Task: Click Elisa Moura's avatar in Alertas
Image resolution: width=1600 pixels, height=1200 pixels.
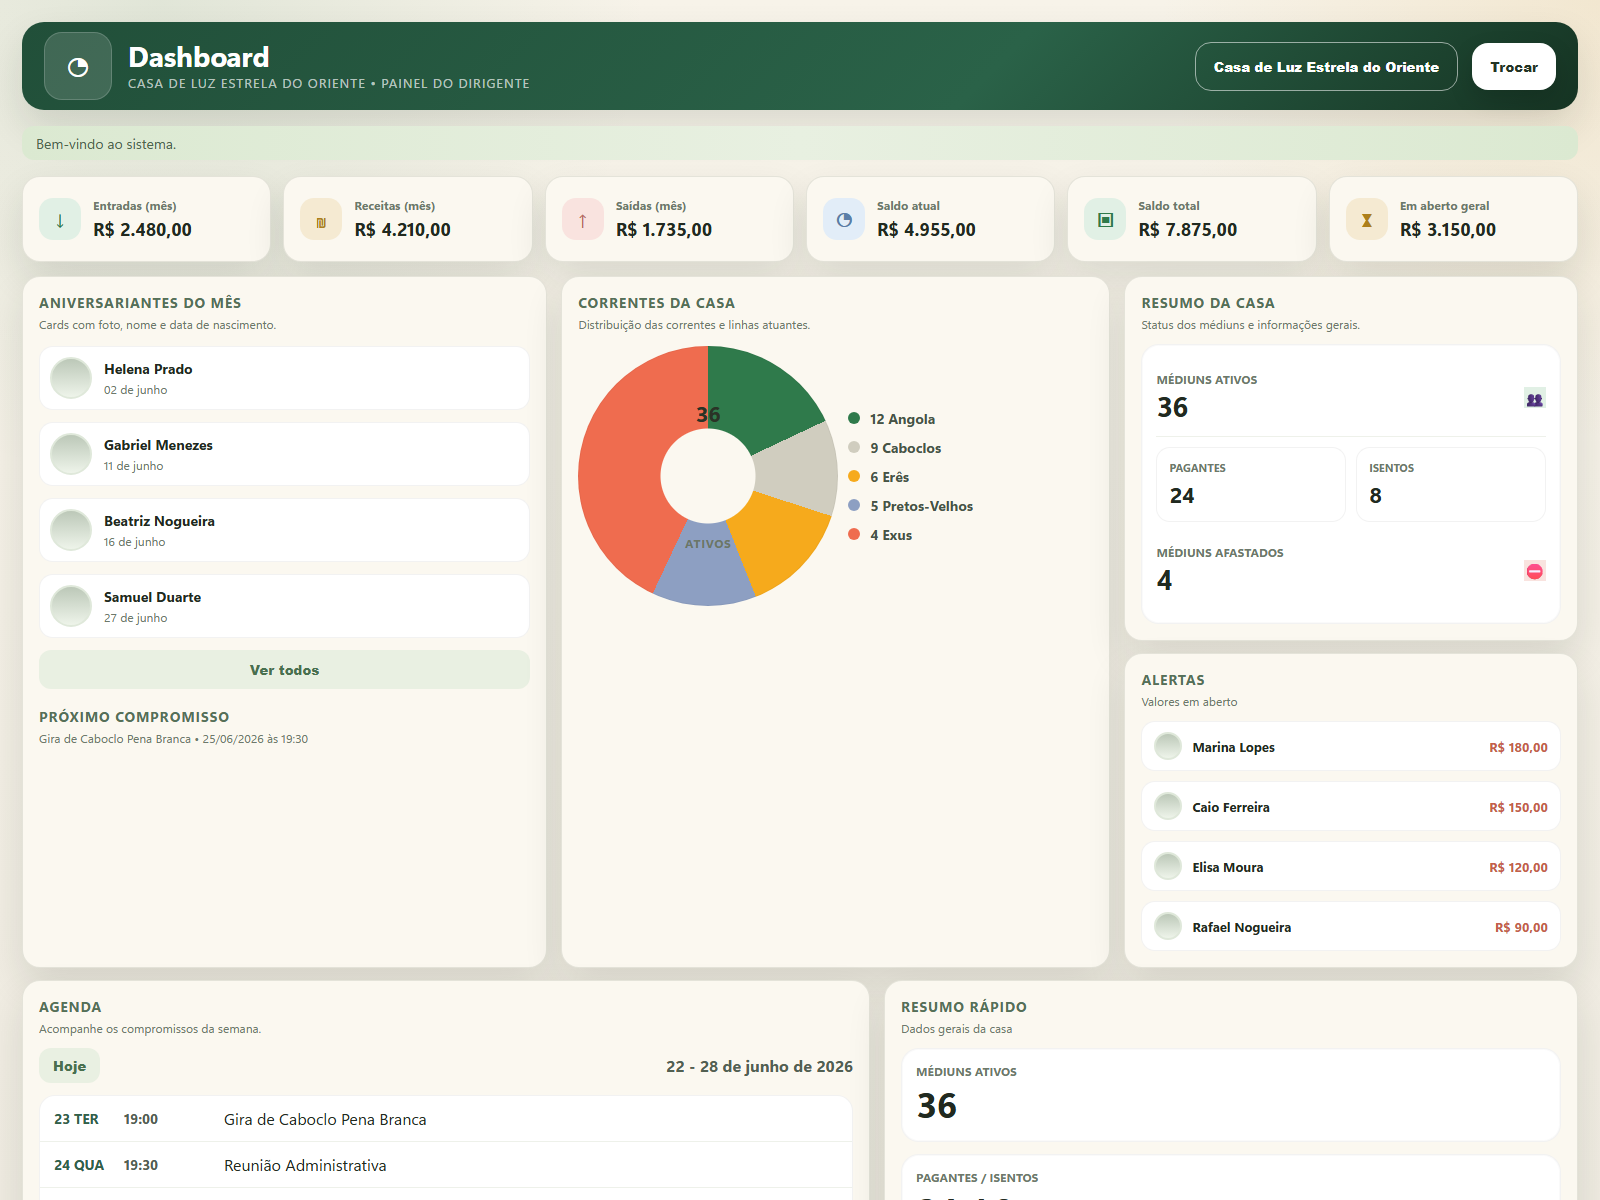Action: pyautogui.click(x=1168, y=866)
